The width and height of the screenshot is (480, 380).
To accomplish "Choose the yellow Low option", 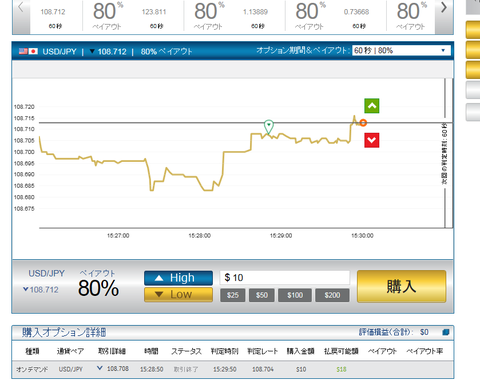I will point(178,295).
